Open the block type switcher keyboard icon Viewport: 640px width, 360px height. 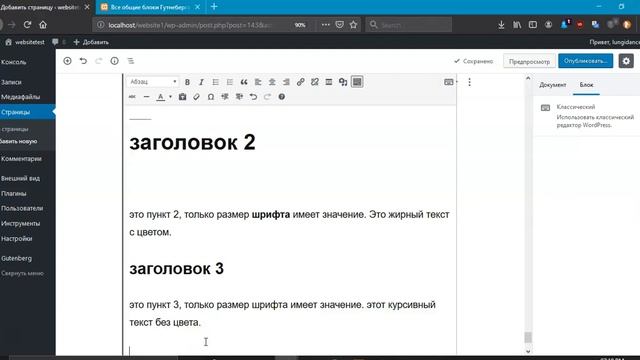(449, 82)
